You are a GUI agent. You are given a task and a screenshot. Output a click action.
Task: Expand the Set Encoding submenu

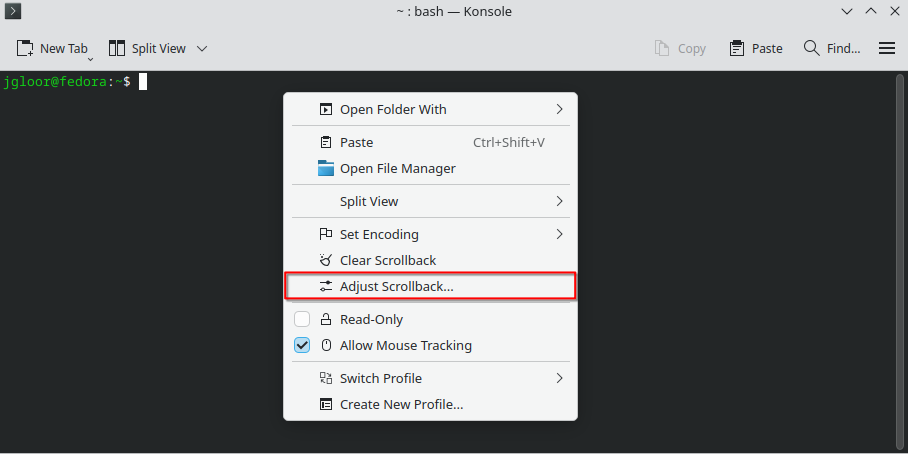point(559,234)
